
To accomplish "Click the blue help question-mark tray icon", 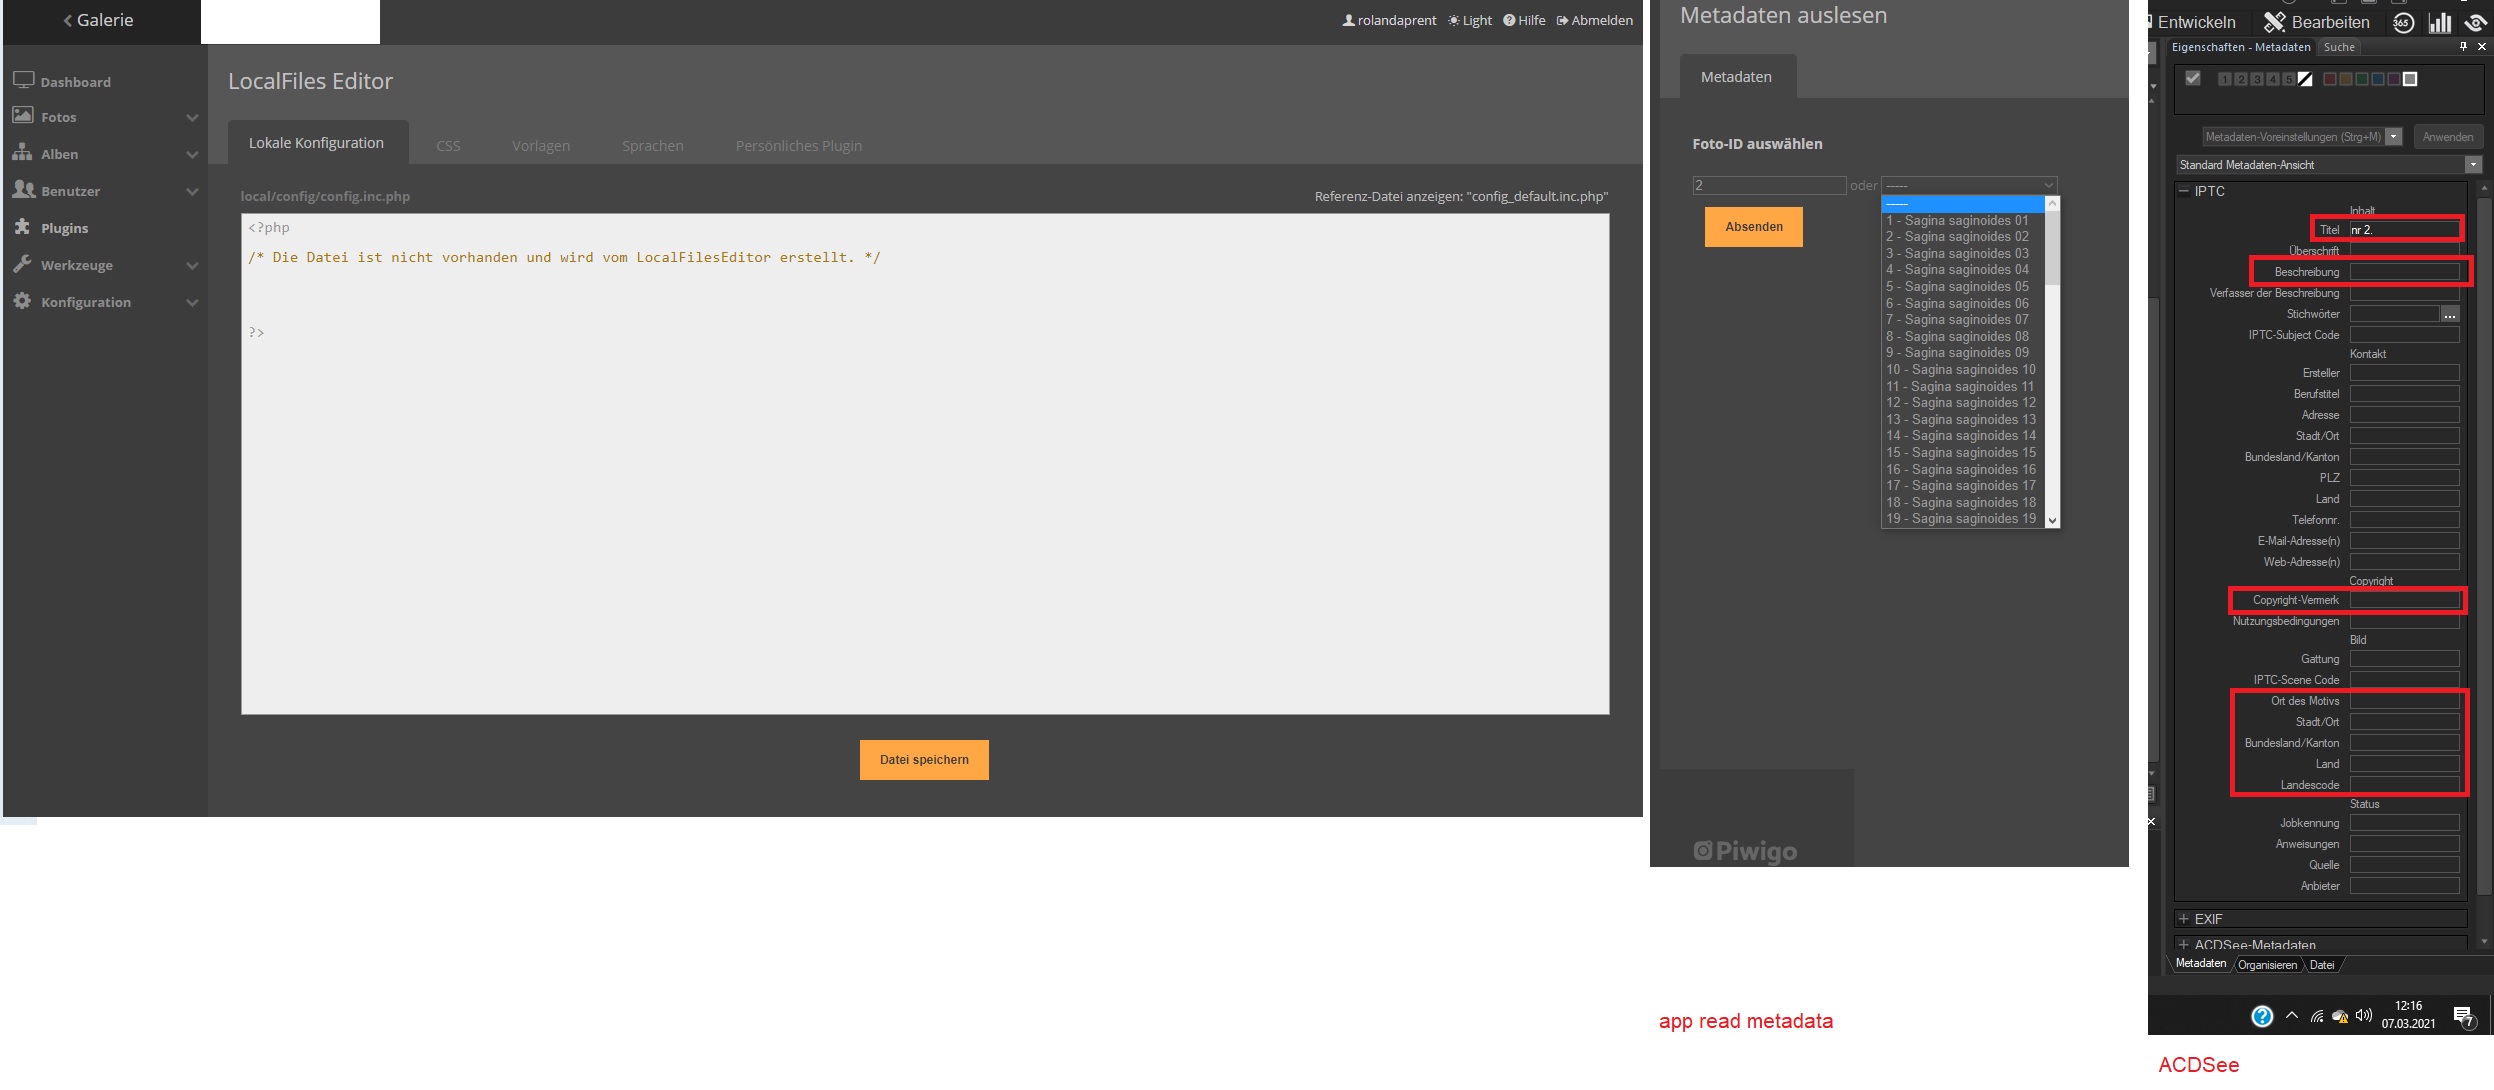I will click(2262, 1016).
